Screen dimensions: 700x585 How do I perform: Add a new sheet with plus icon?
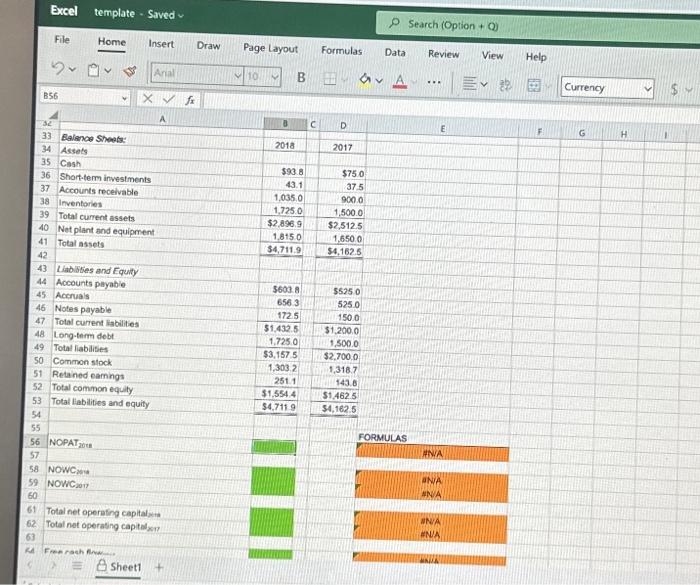tap(159, 567)
